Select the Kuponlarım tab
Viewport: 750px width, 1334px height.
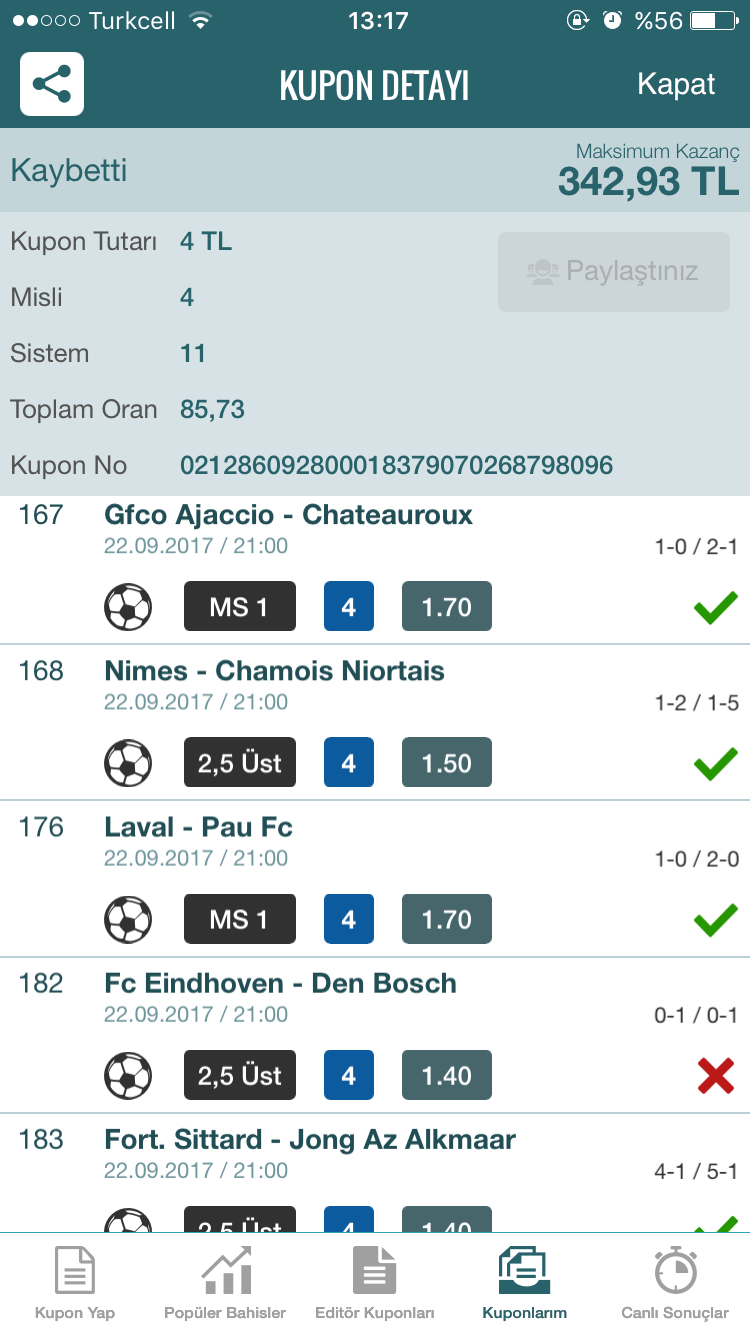pos(524,1283)
